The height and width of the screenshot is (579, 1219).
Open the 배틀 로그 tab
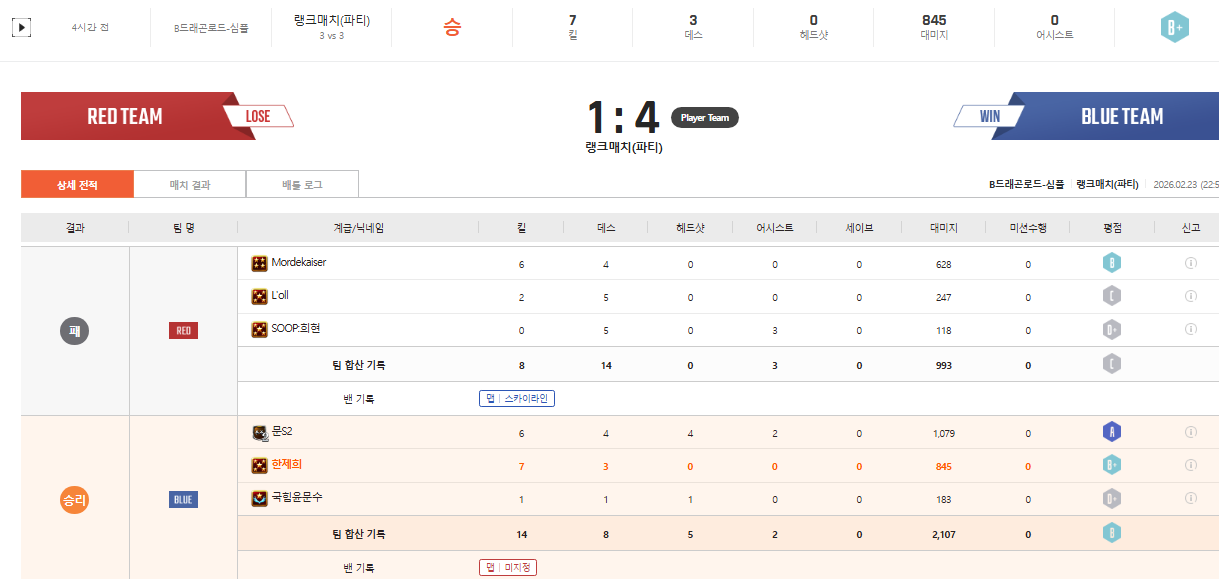[302, 184]
